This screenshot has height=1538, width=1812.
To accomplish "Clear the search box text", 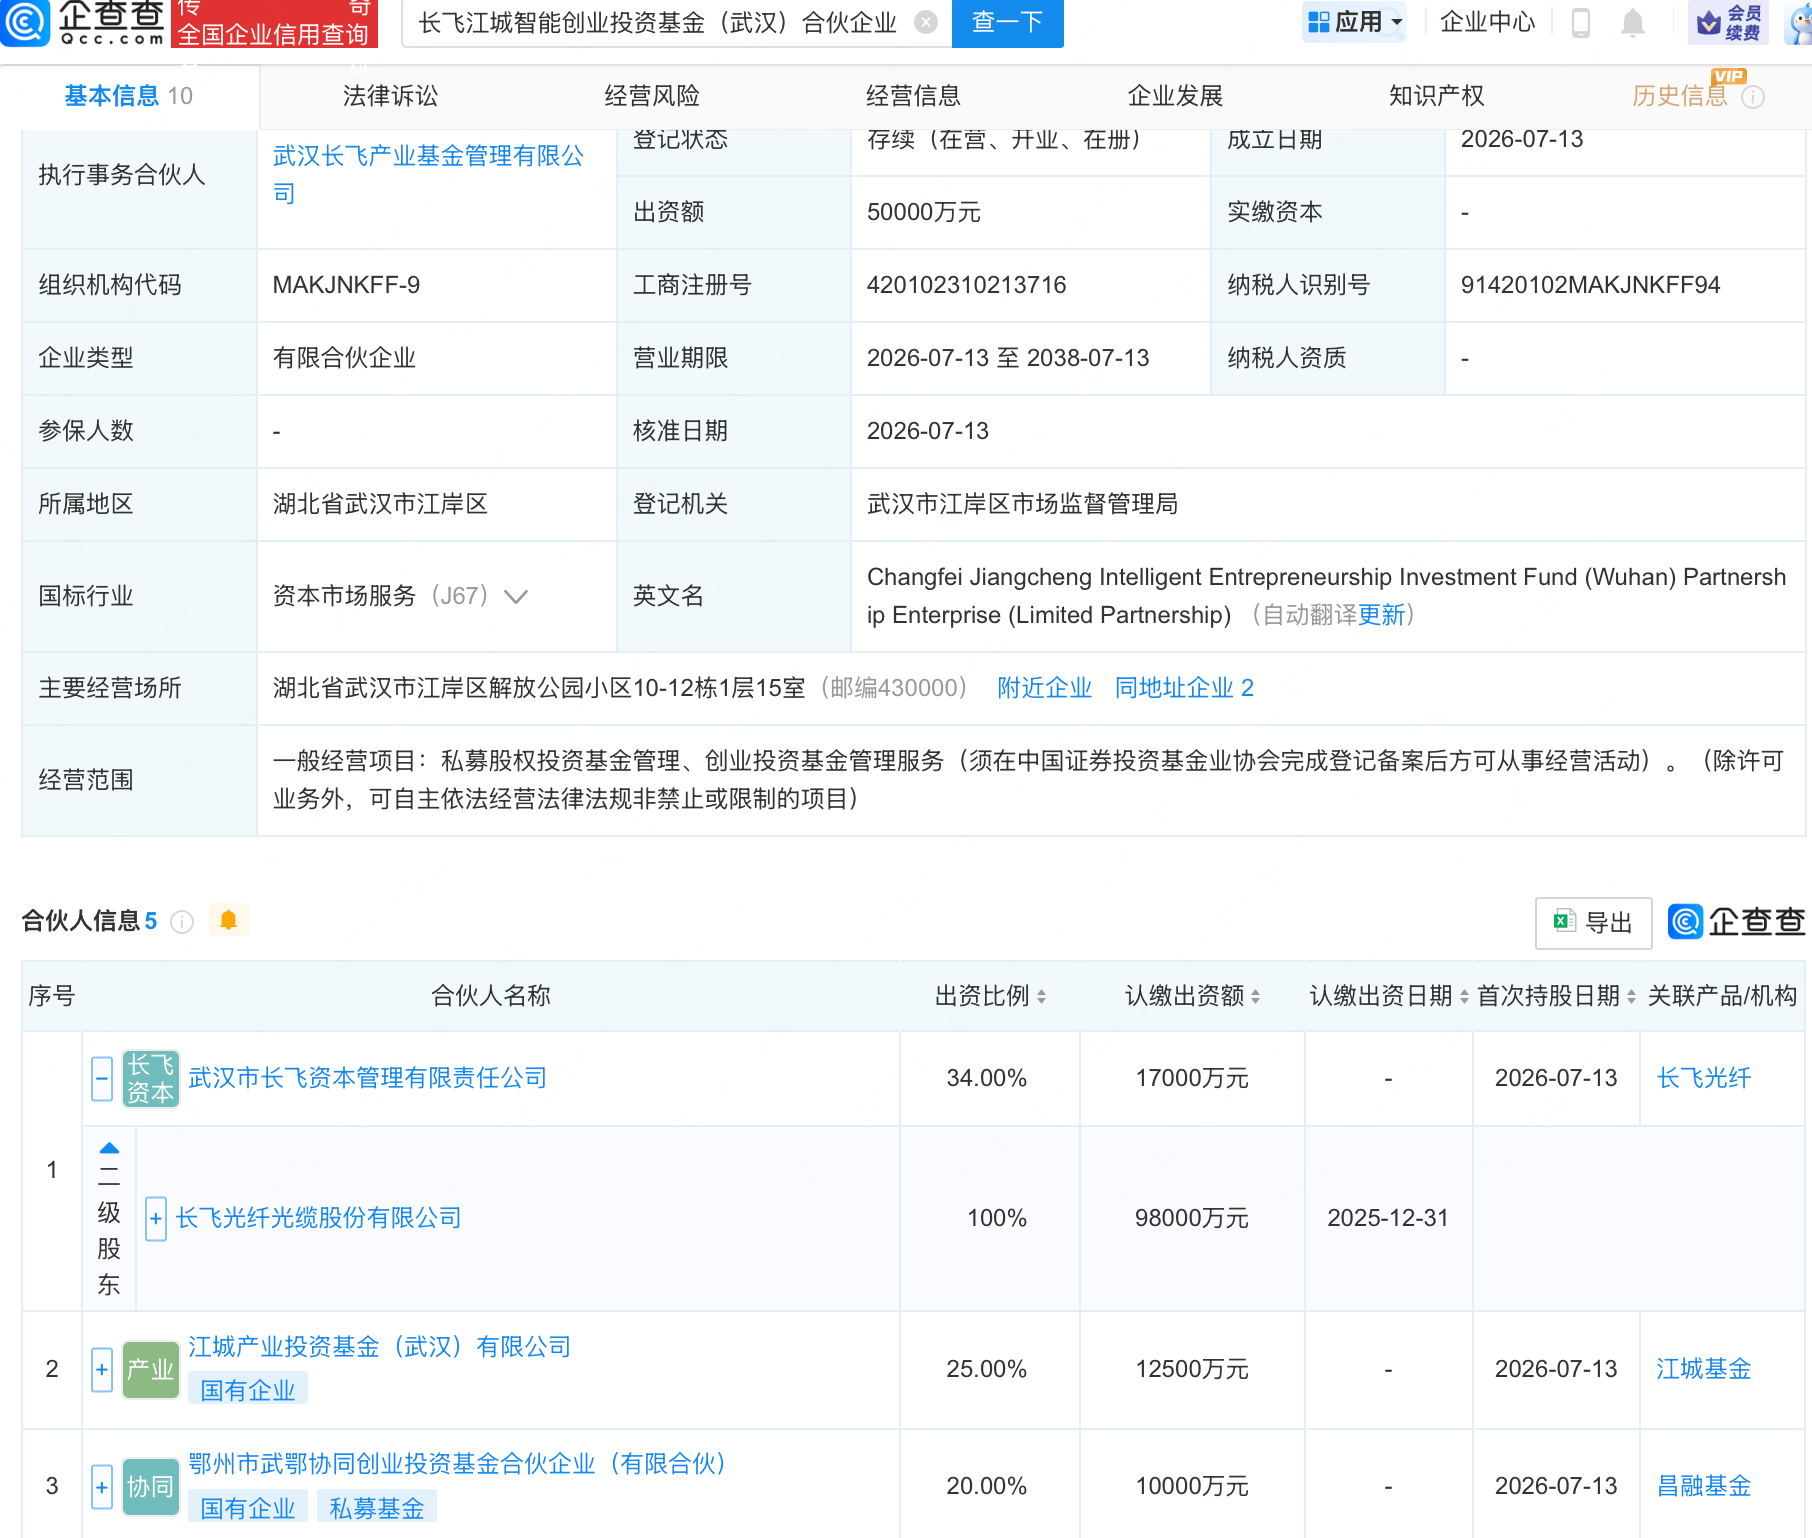I will point(927,22).
